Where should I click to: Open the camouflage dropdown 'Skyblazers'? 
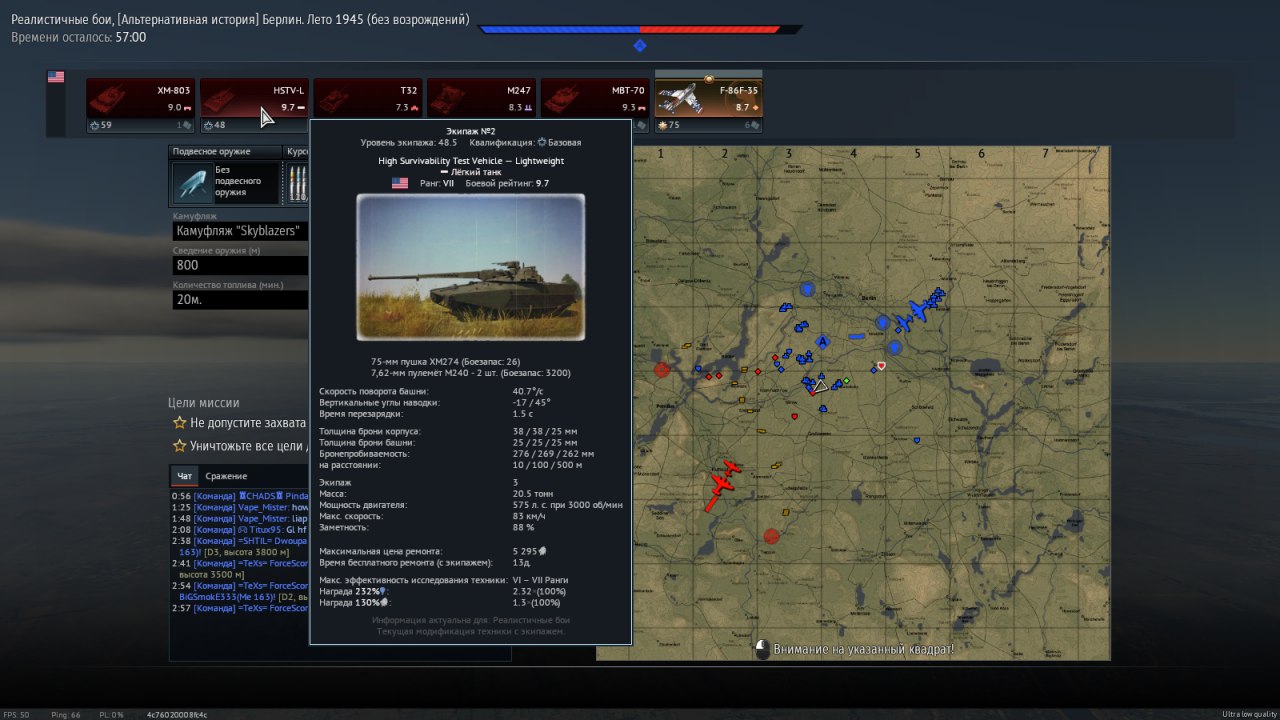click(x=240, y=232)
